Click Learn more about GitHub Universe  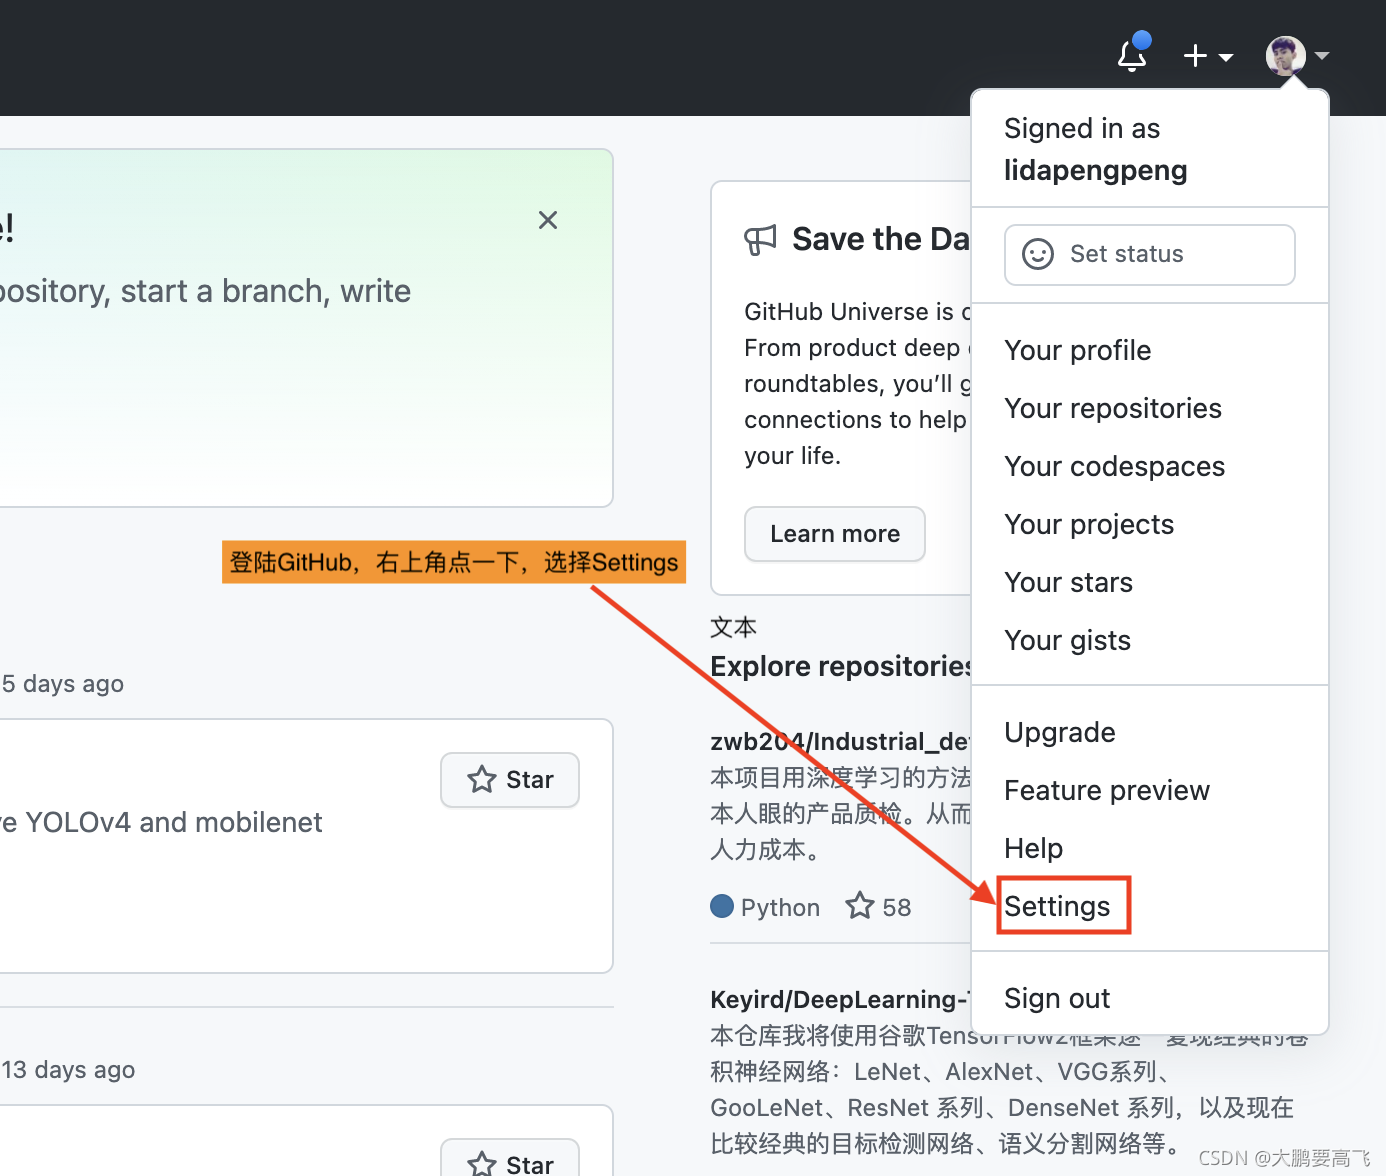point(835,534)
